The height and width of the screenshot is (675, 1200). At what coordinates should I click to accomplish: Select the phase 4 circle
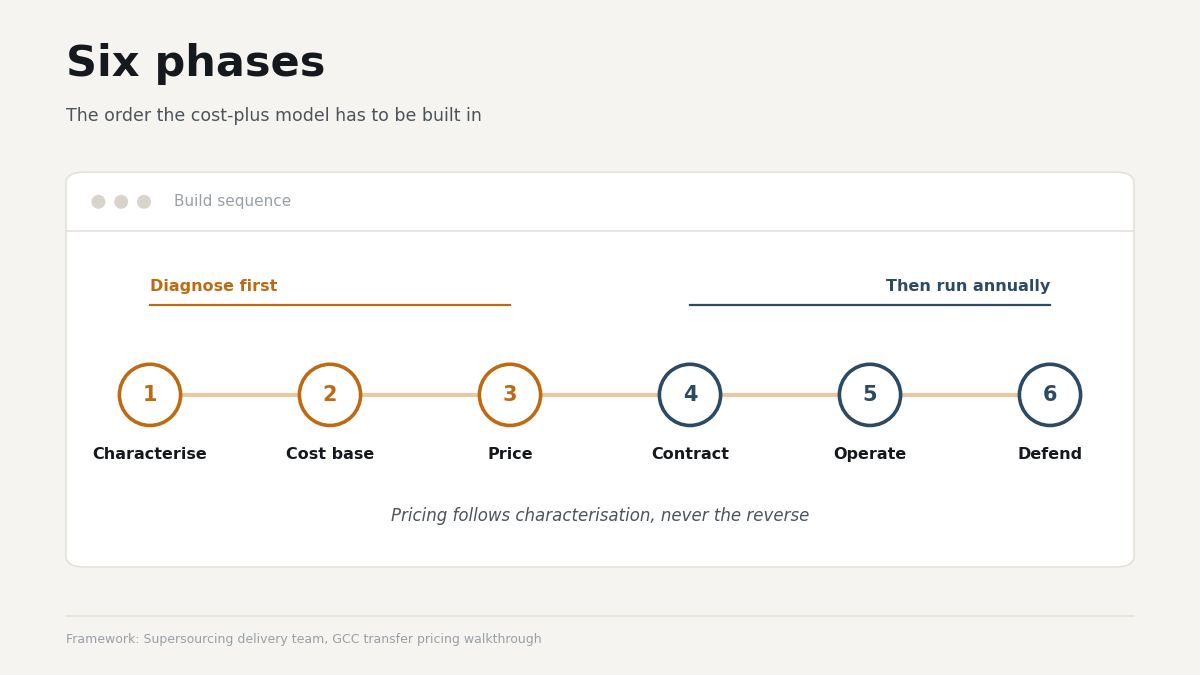point(690,395)
